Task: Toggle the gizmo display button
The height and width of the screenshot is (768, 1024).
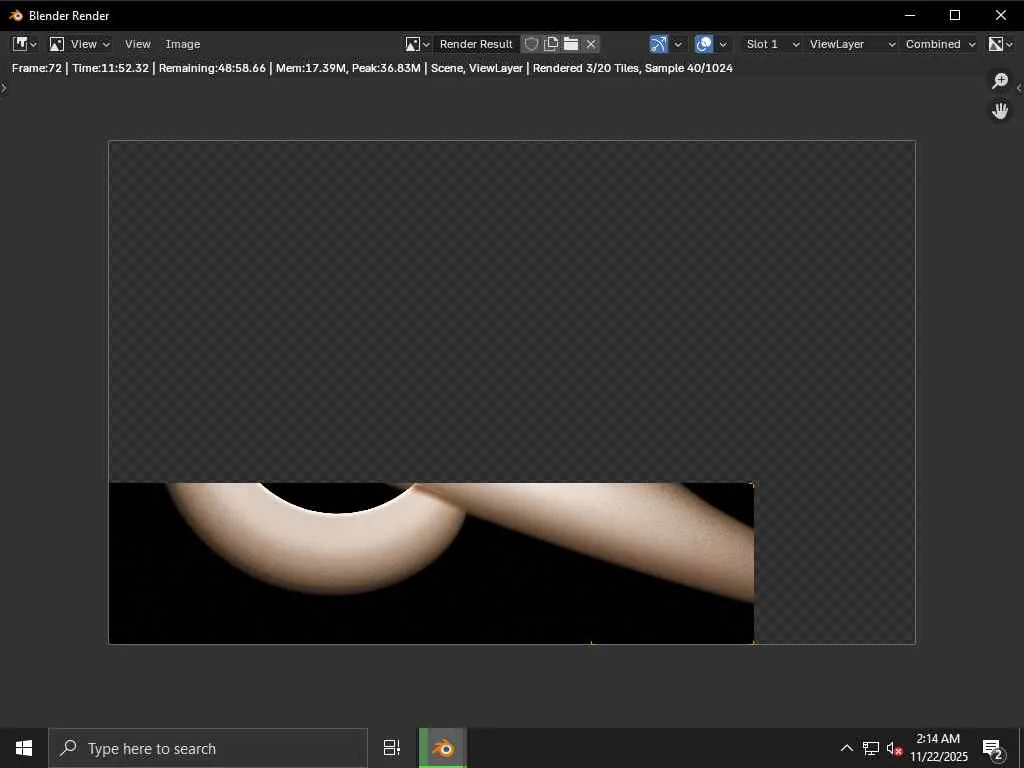Action: 658,44
